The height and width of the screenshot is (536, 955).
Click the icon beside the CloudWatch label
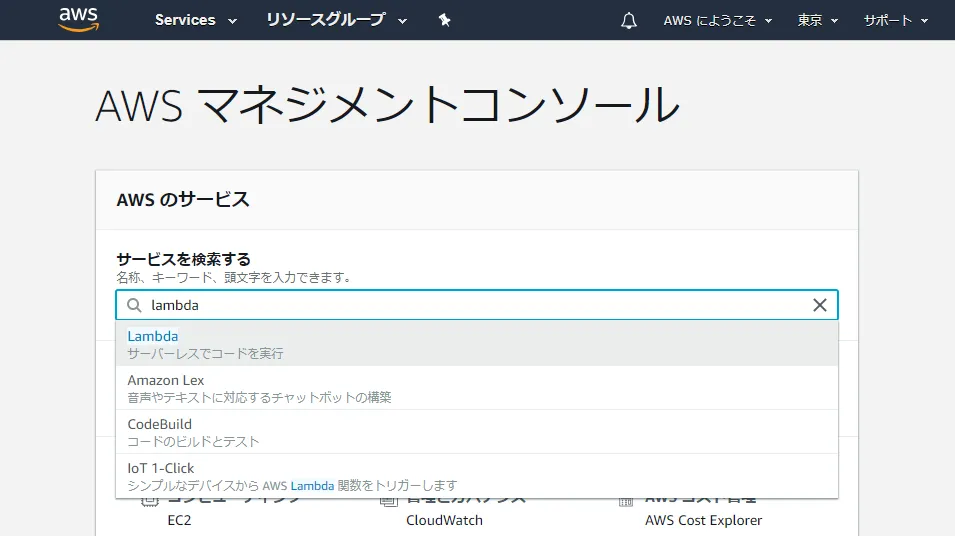point(389,503)
